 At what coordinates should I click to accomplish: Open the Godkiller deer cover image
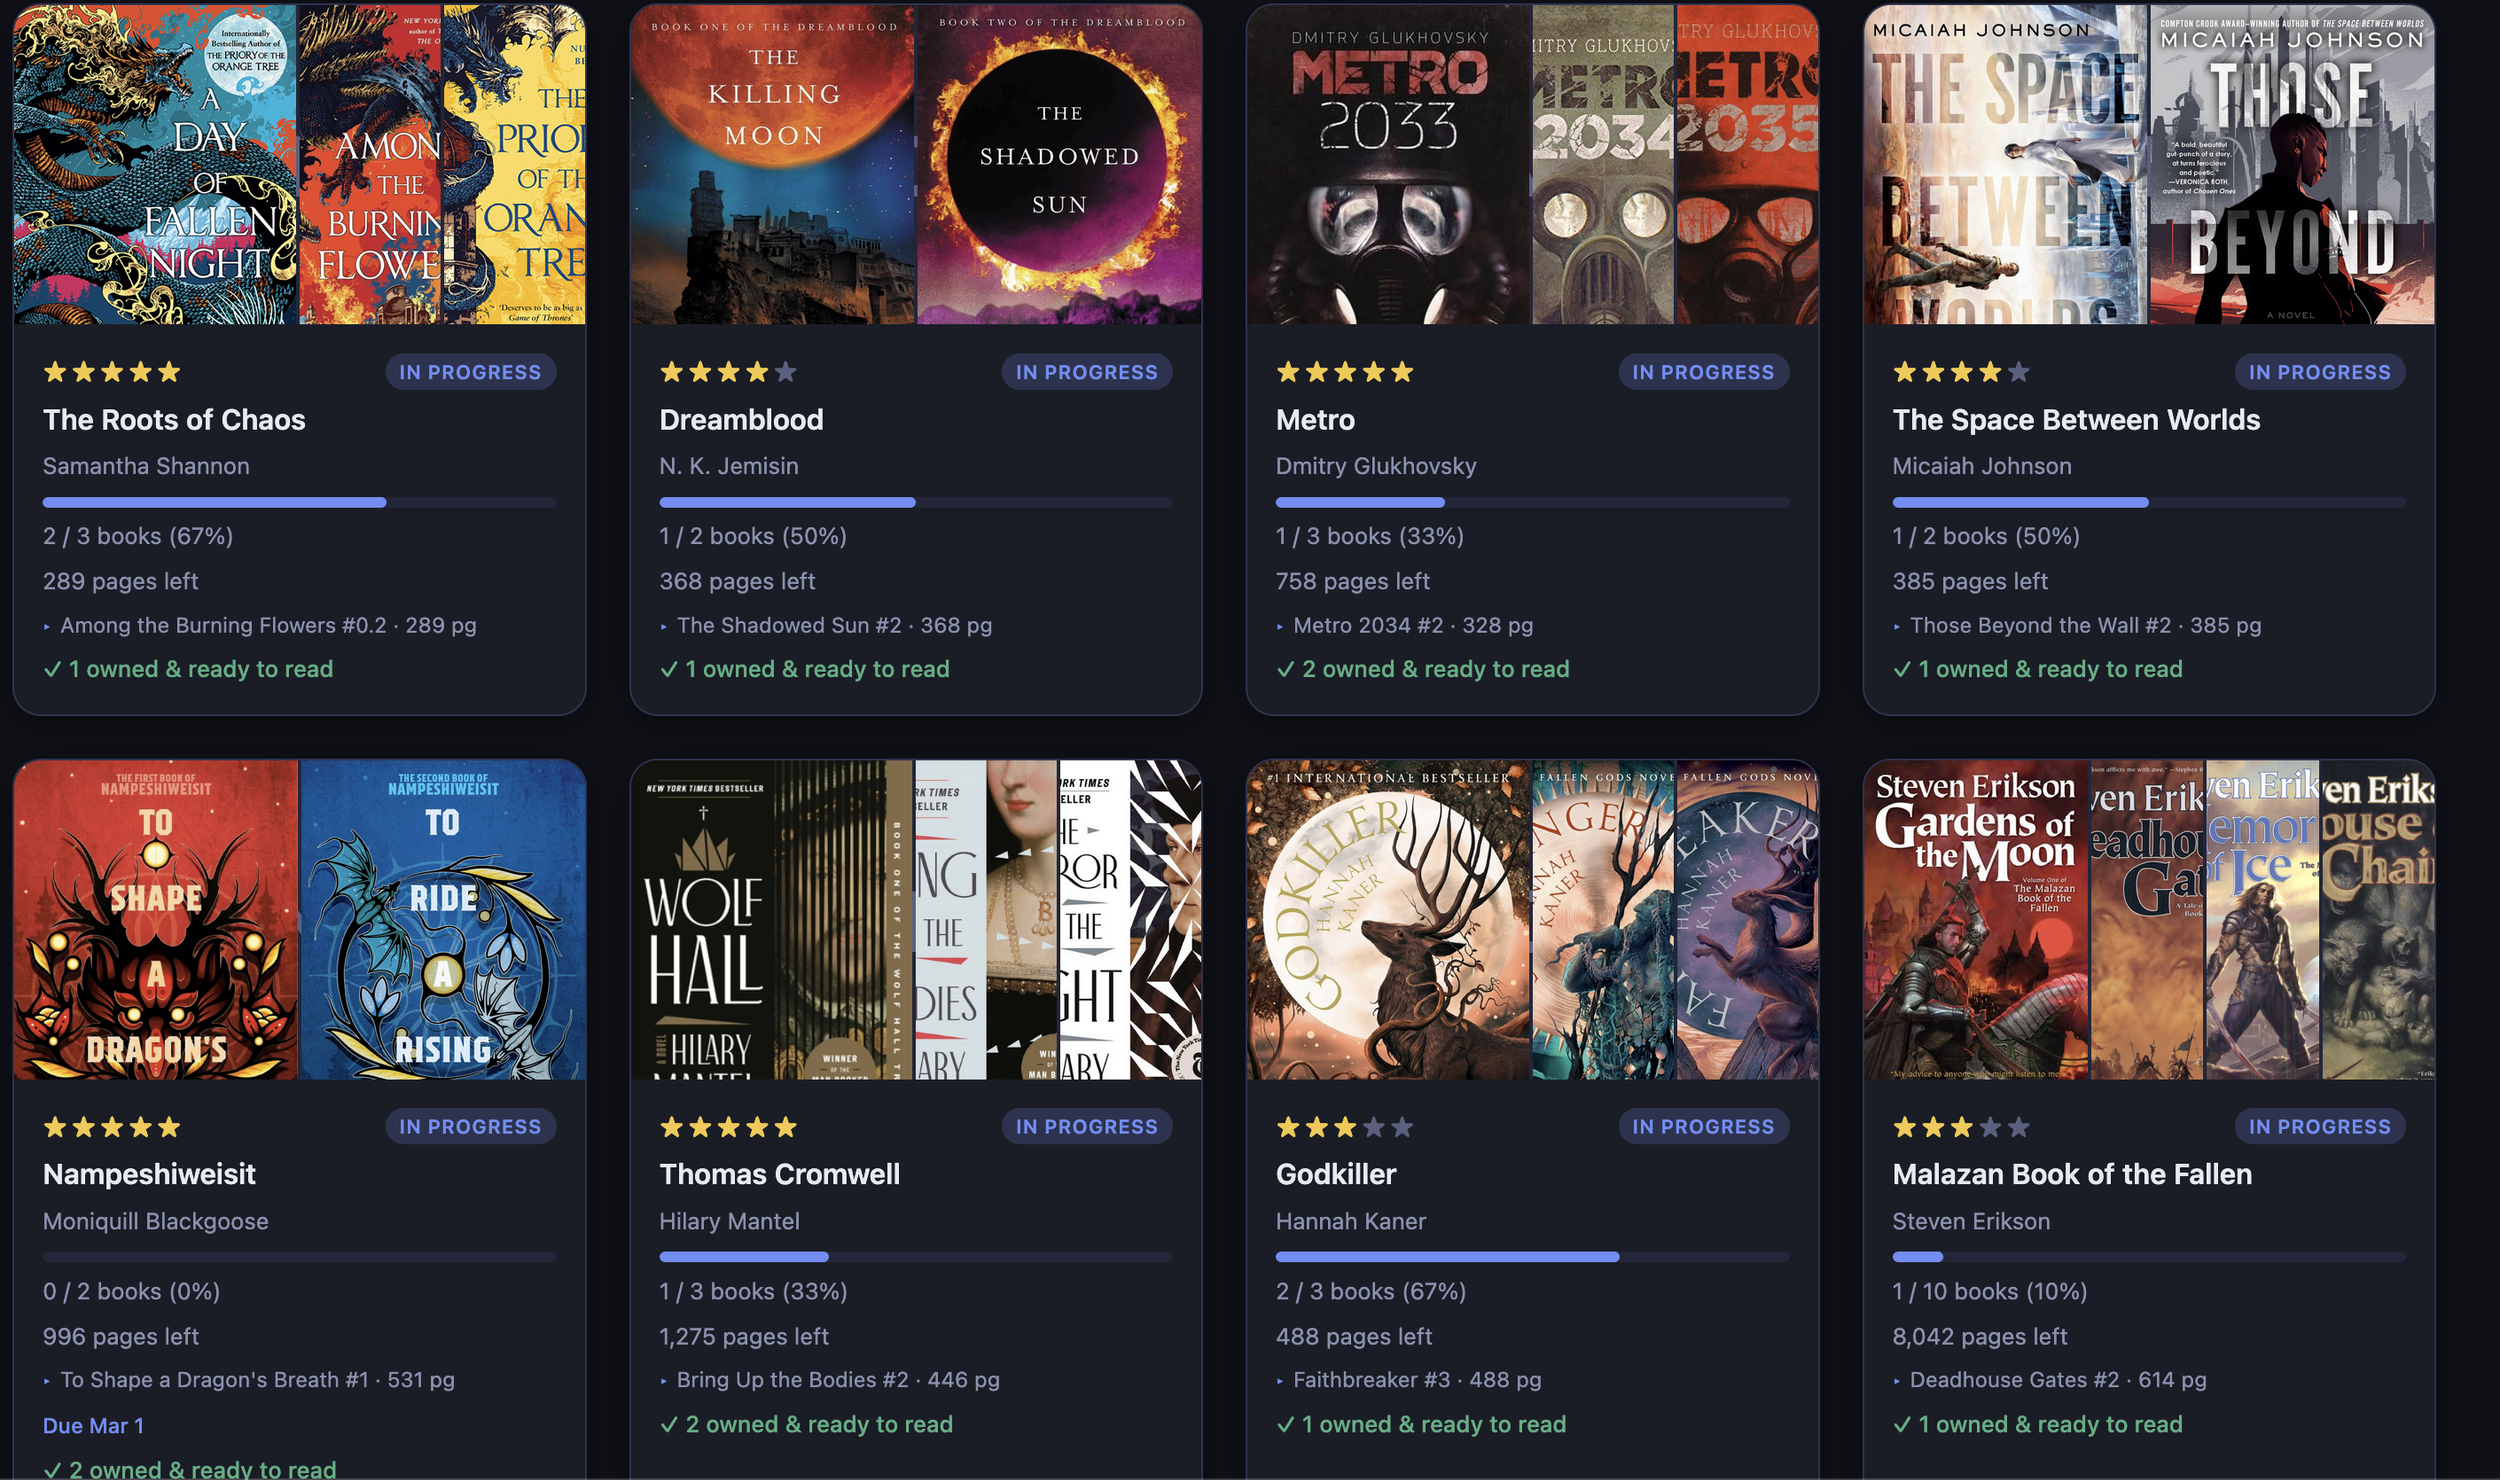(1388, 920)
